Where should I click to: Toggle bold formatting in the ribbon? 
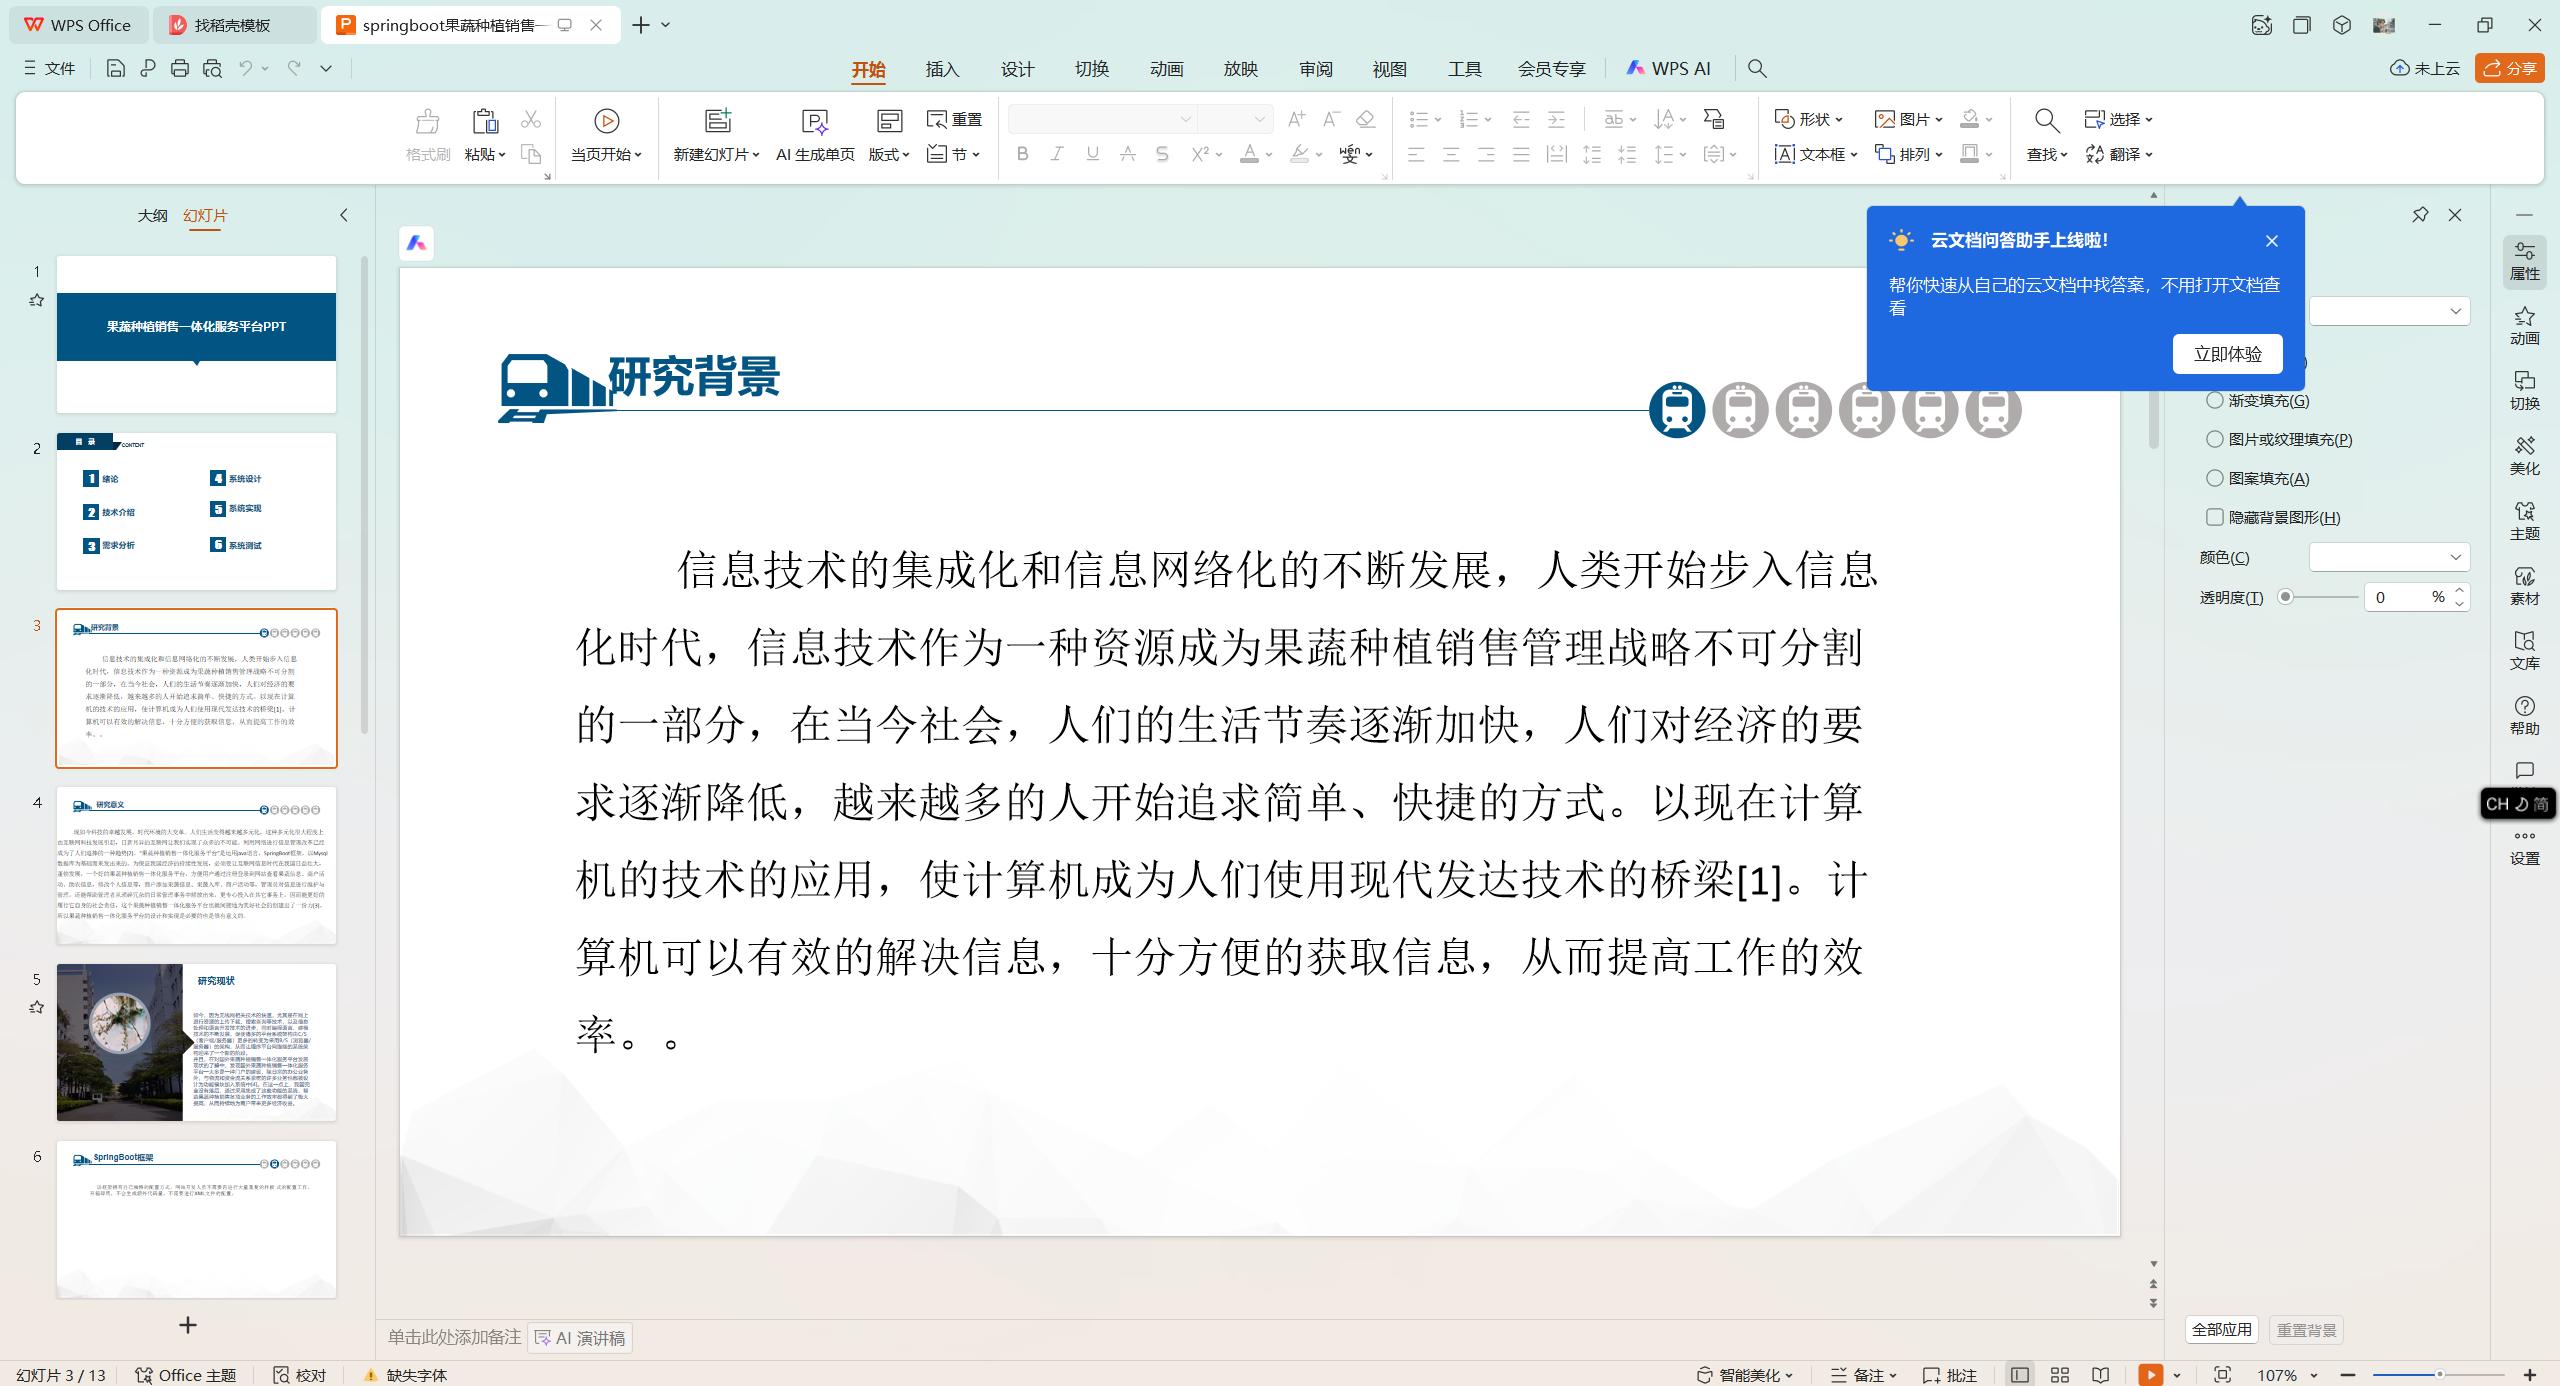click(1021, 154)
